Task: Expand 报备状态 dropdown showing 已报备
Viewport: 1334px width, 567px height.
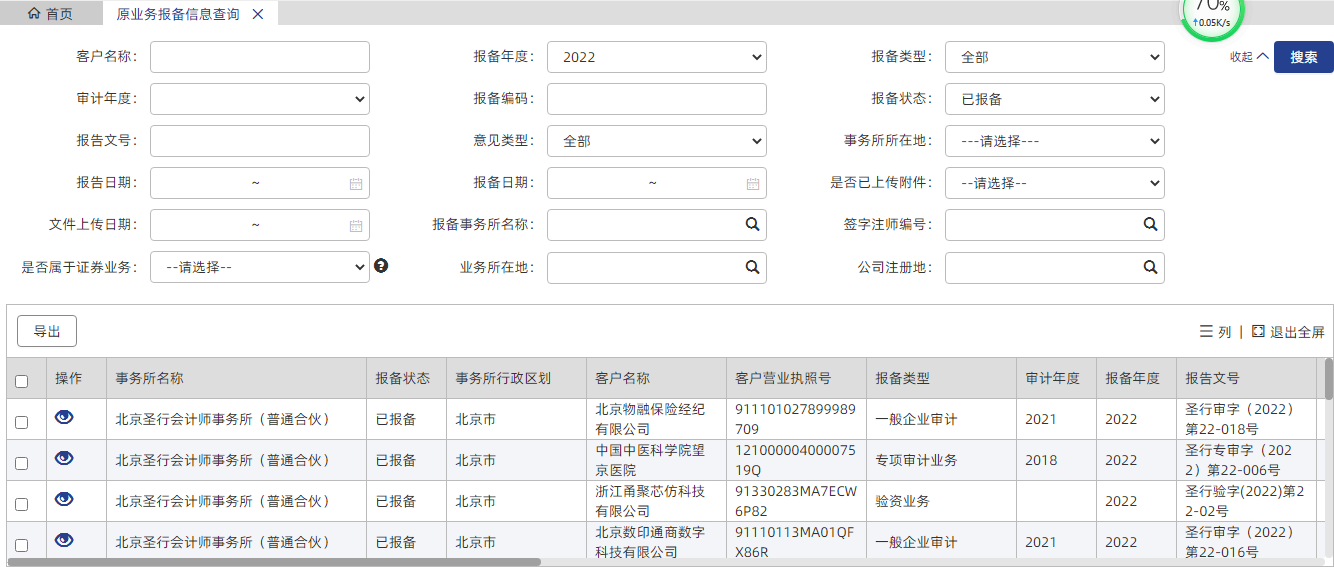Action: click(1054, 99)
